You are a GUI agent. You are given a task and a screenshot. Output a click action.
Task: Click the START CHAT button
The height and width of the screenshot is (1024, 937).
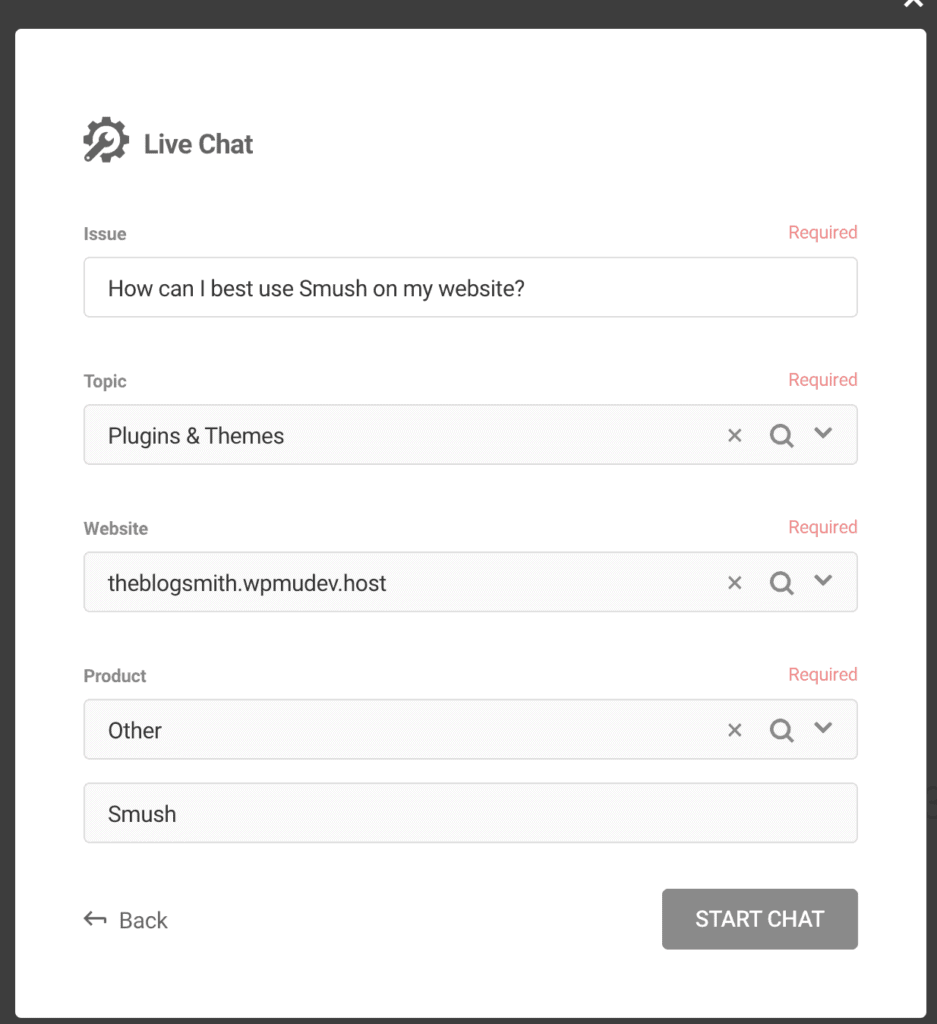759,919
